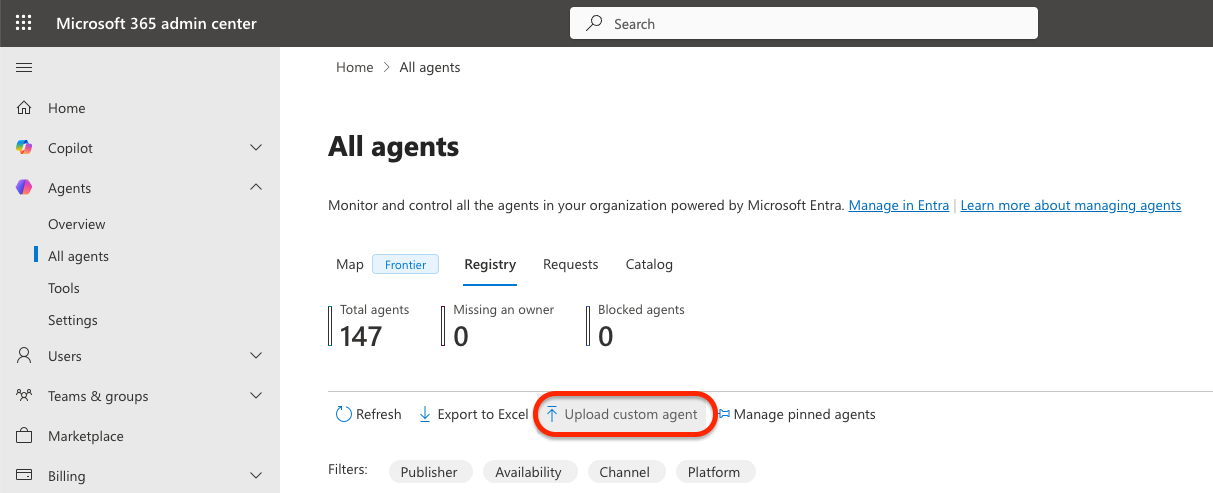Open Settings under Agents
This screenshot has height=493, width=1213.
(x=73, y=320)
